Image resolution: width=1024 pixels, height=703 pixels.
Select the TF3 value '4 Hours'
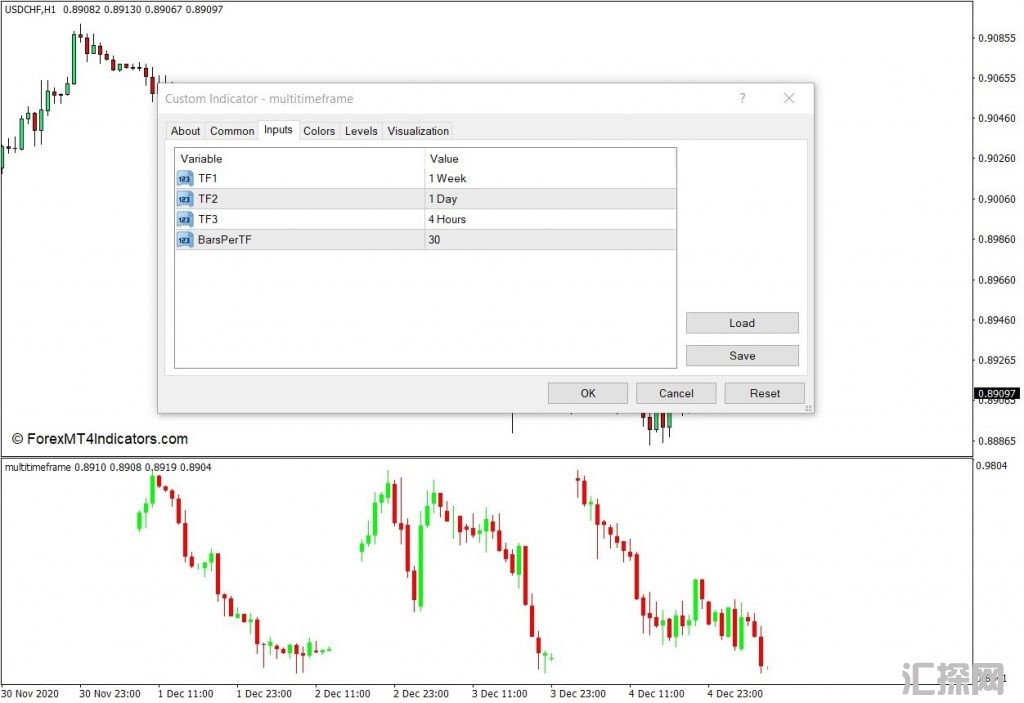[x=447, y=219]
